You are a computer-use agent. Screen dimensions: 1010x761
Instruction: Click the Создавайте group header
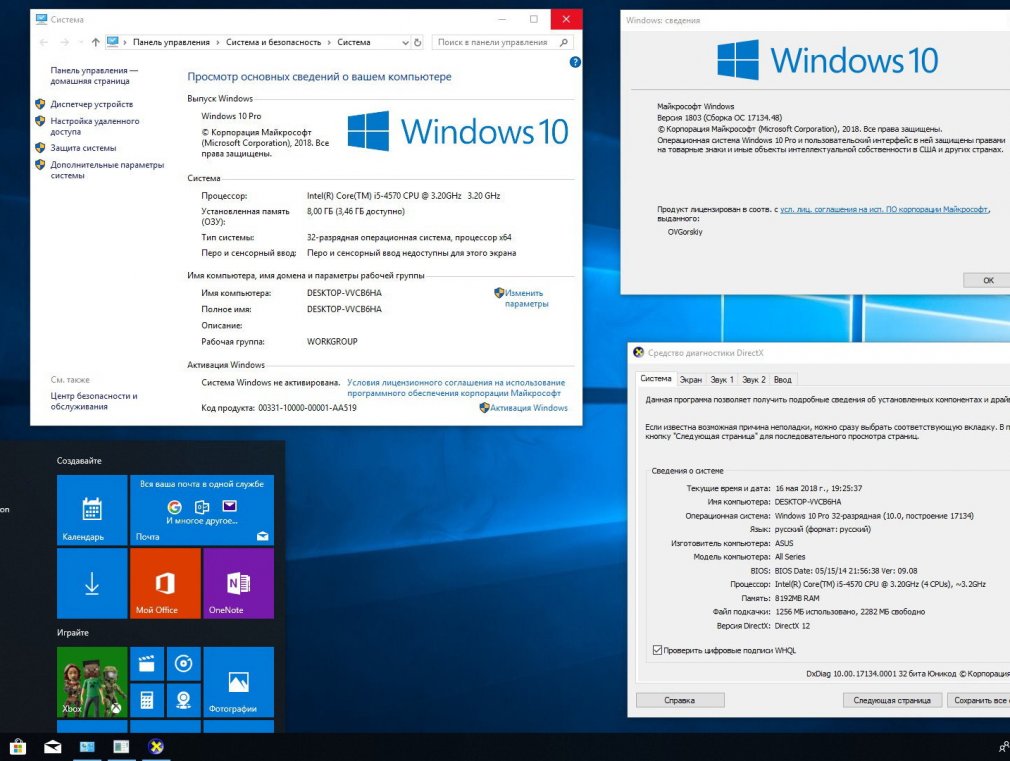pyautogui.click(x=79, y=461)
